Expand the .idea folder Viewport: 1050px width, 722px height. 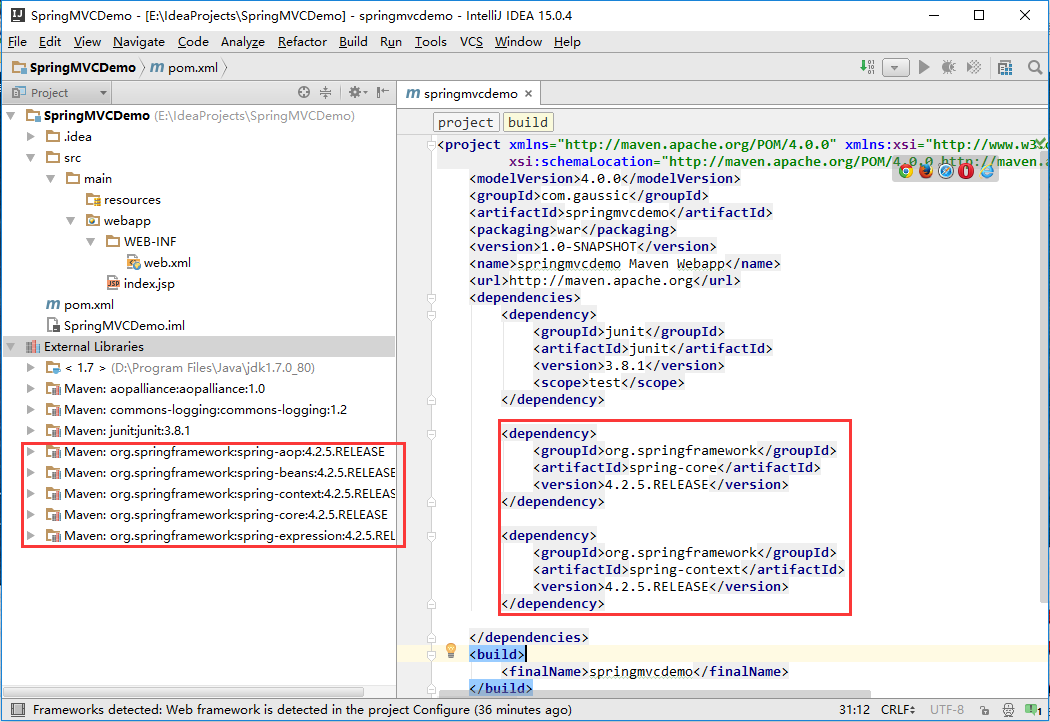[x=31, y=137]
